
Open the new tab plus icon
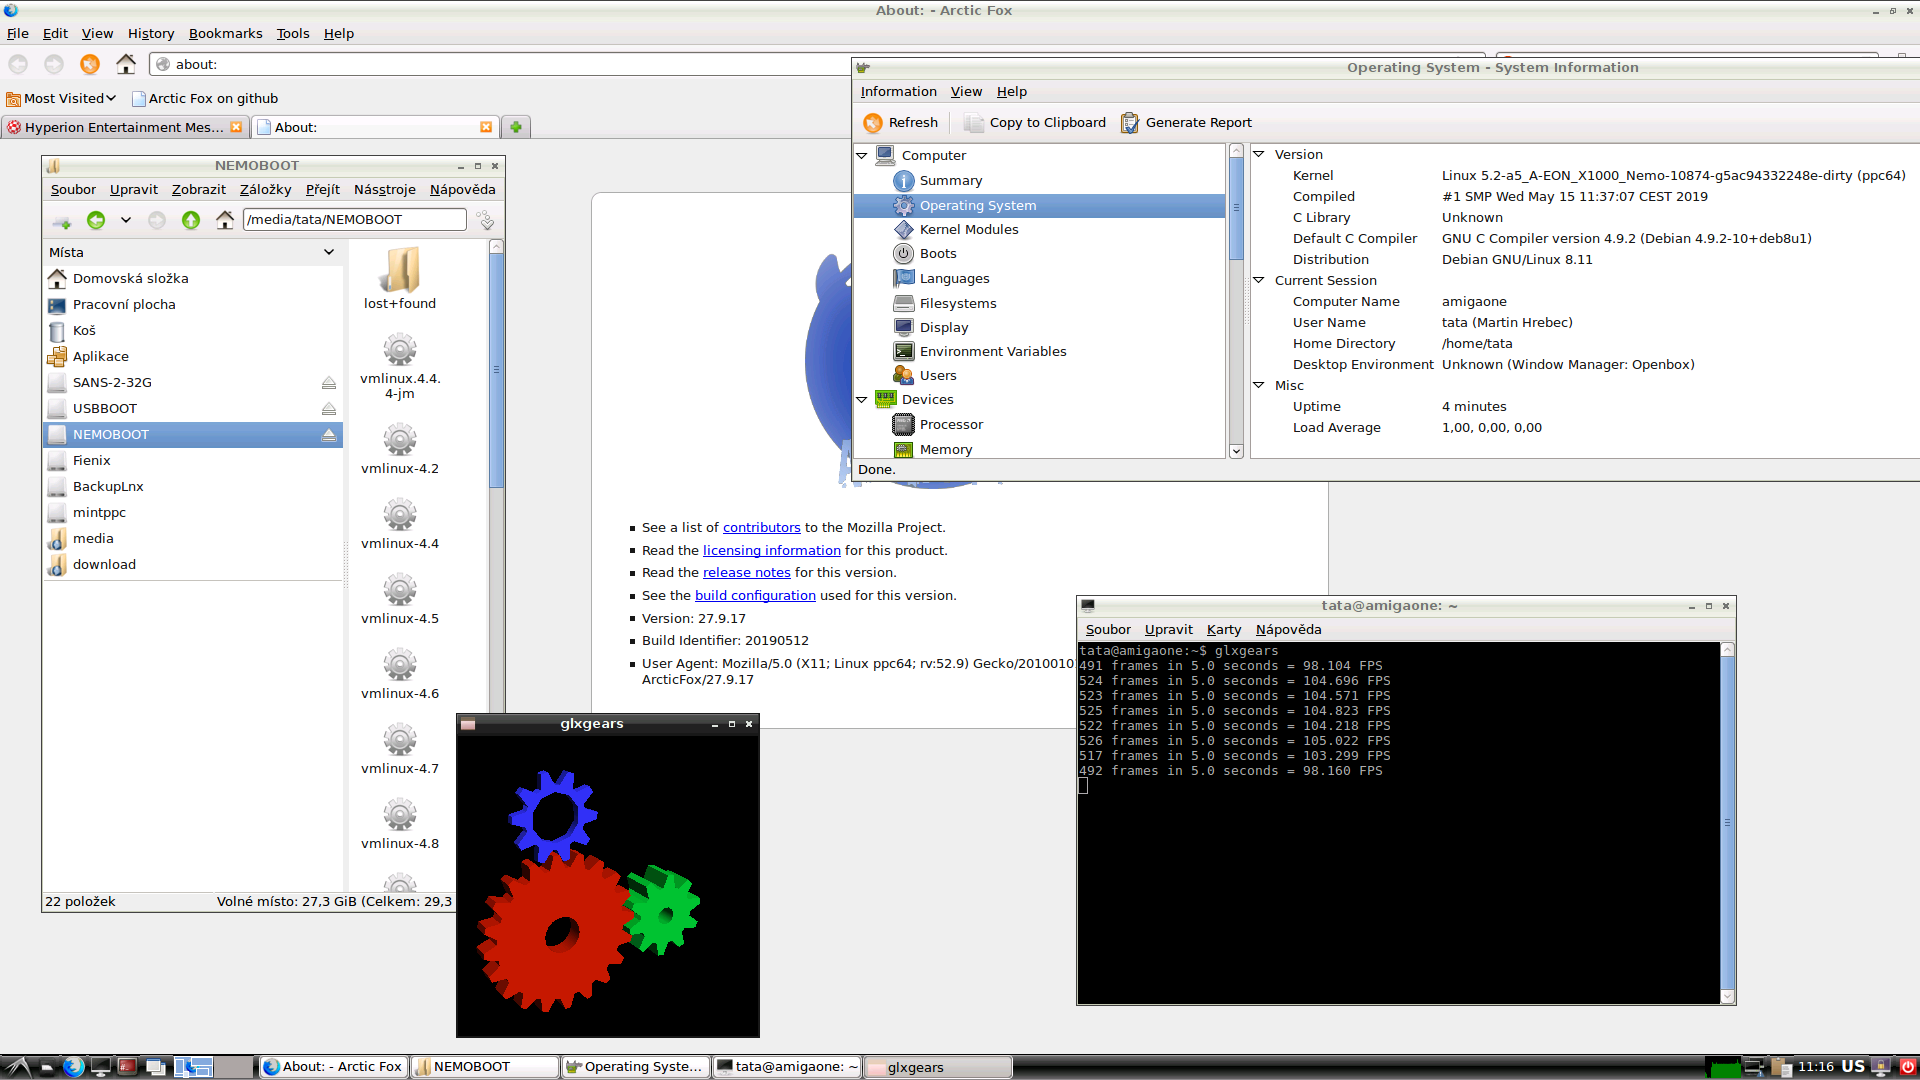pos(516,127)
